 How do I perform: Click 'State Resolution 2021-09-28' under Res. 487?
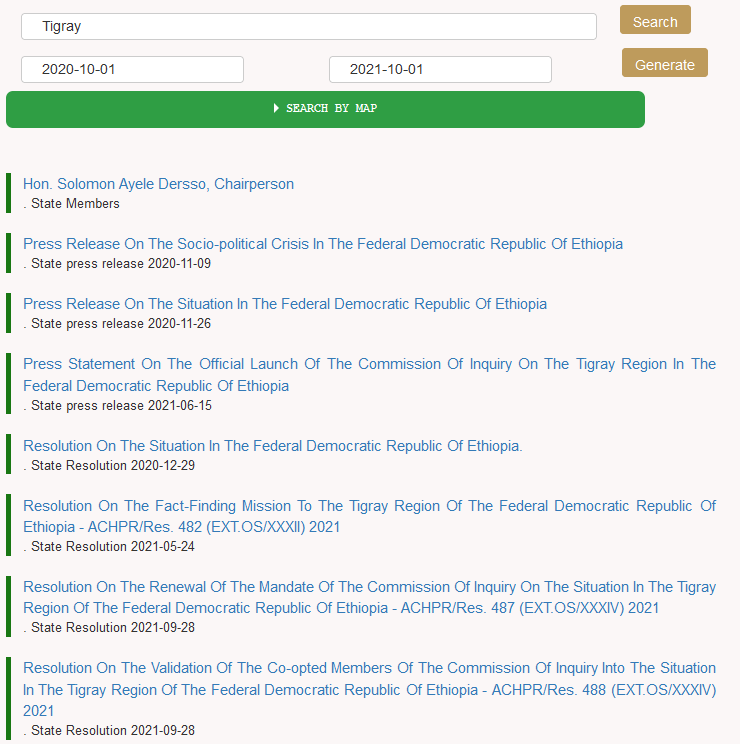coord(113,628)
